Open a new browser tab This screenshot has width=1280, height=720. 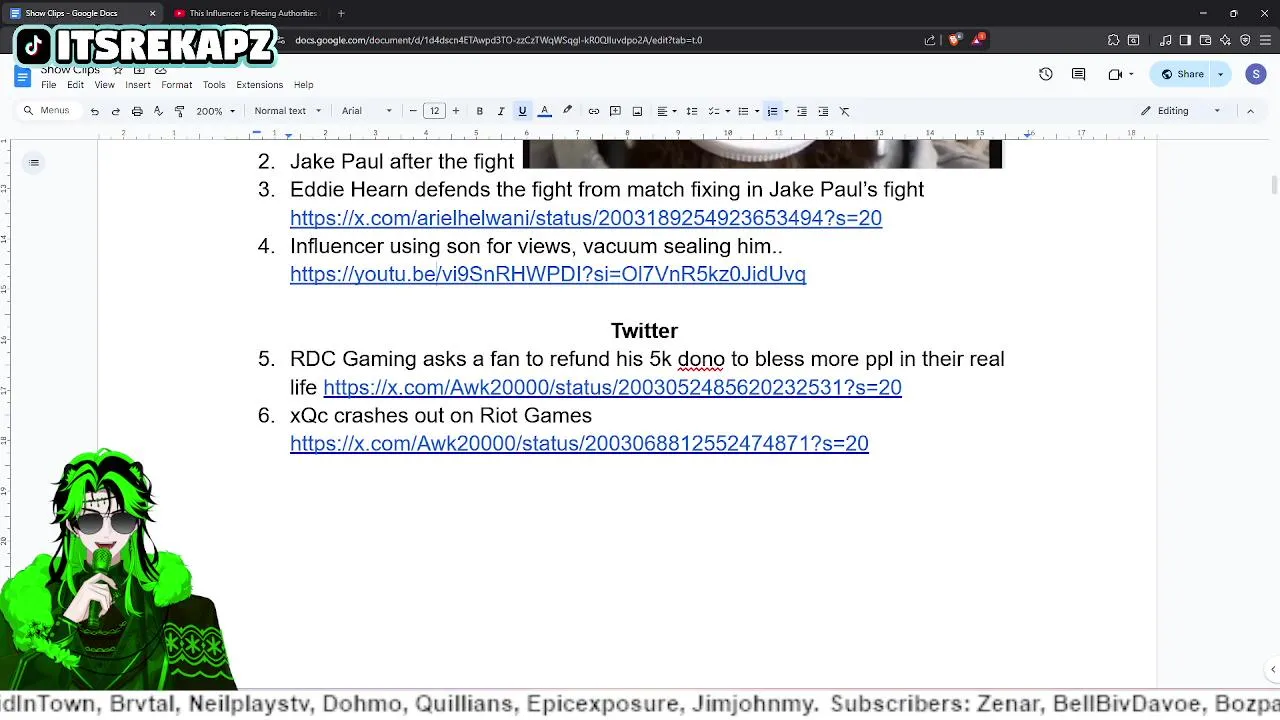341,13
